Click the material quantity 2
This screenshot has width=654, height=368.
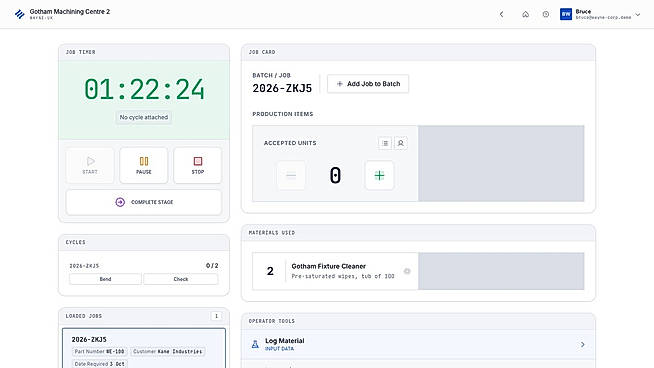pyautogui.click(x=270, y=271)
